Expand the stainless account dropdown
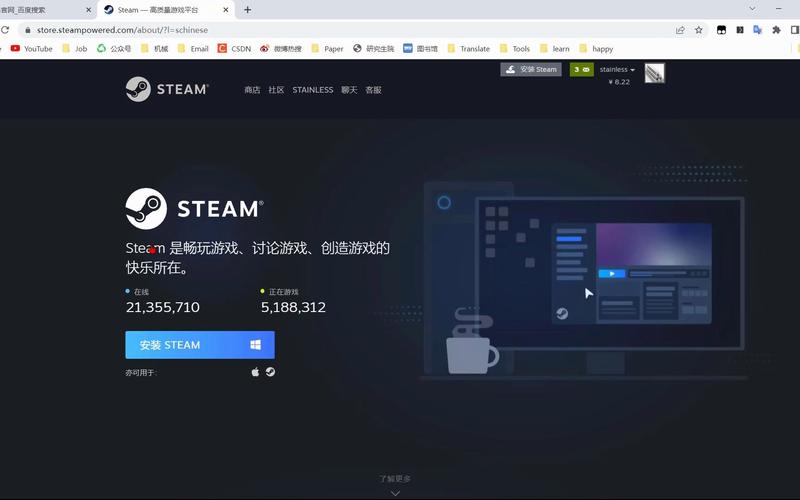The height and width of the screenshot is (500, 800). pyautogui.click(x=617, y=69)
